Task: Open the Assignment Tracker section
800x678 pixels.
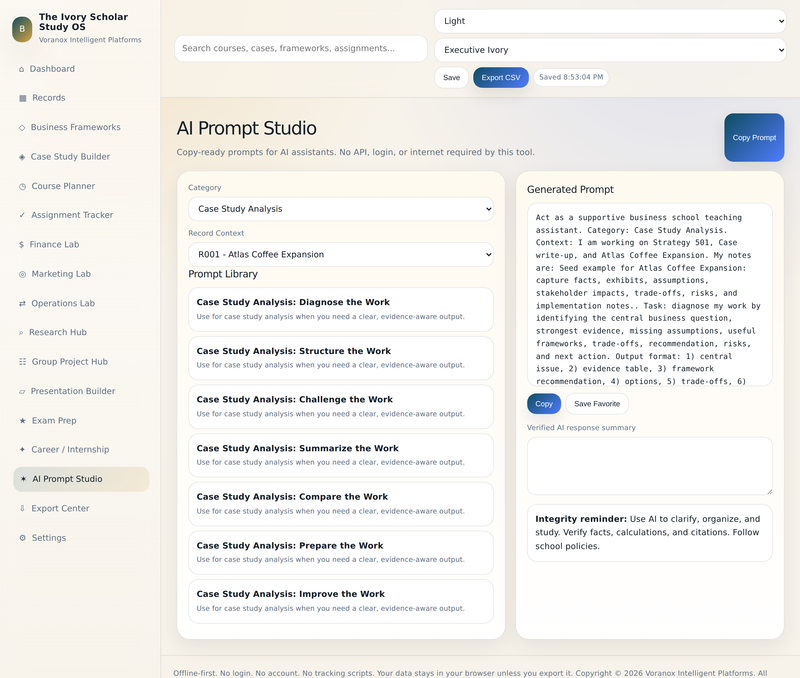Action: (x=81, y=215)
